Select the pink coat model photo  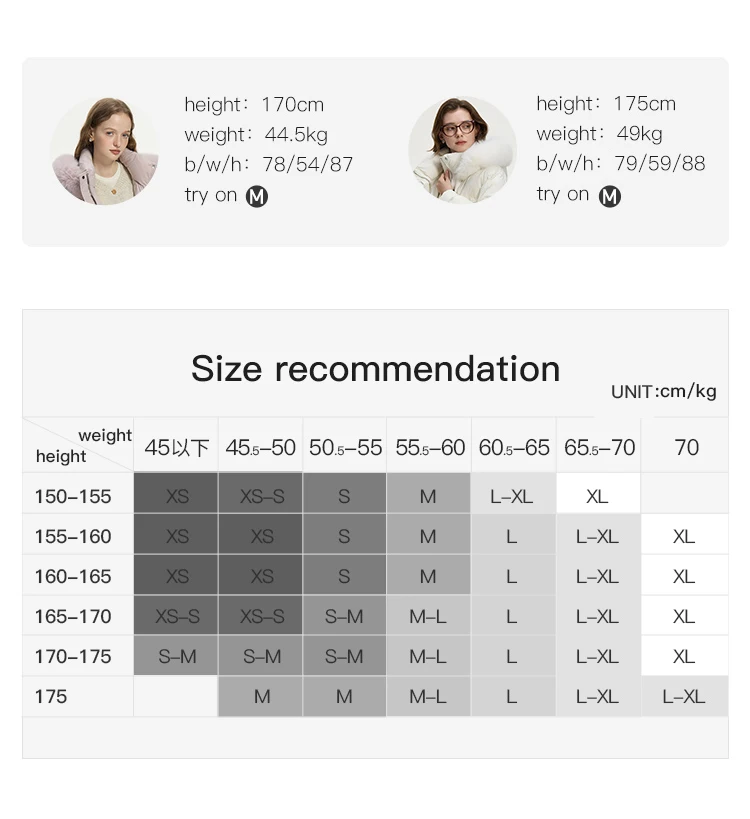pyautogui.click(x=104, y=150)
